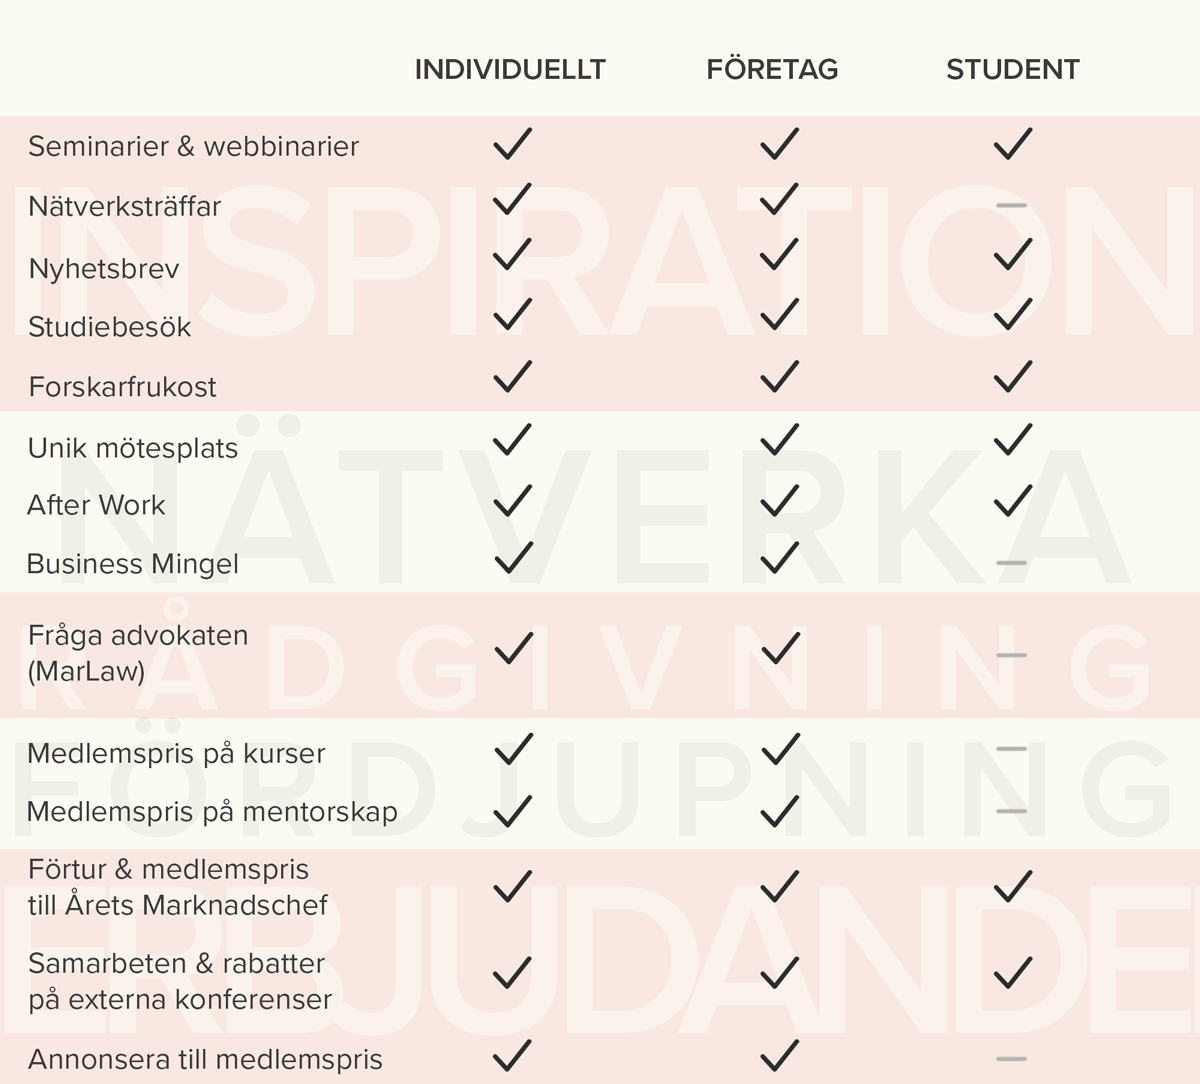Click the INDIVIDUELLT column header

tap(510, 70)
